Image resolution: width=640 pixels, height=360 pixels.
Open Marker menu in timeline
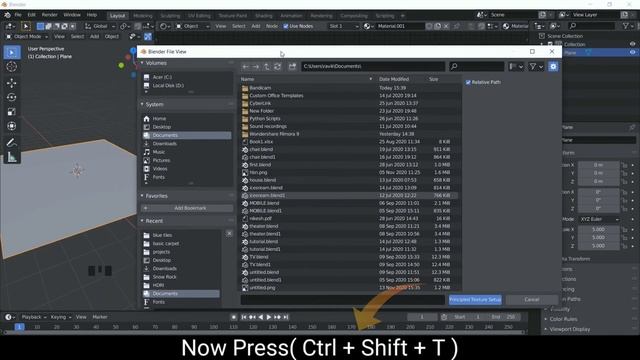tap(100, 317)
